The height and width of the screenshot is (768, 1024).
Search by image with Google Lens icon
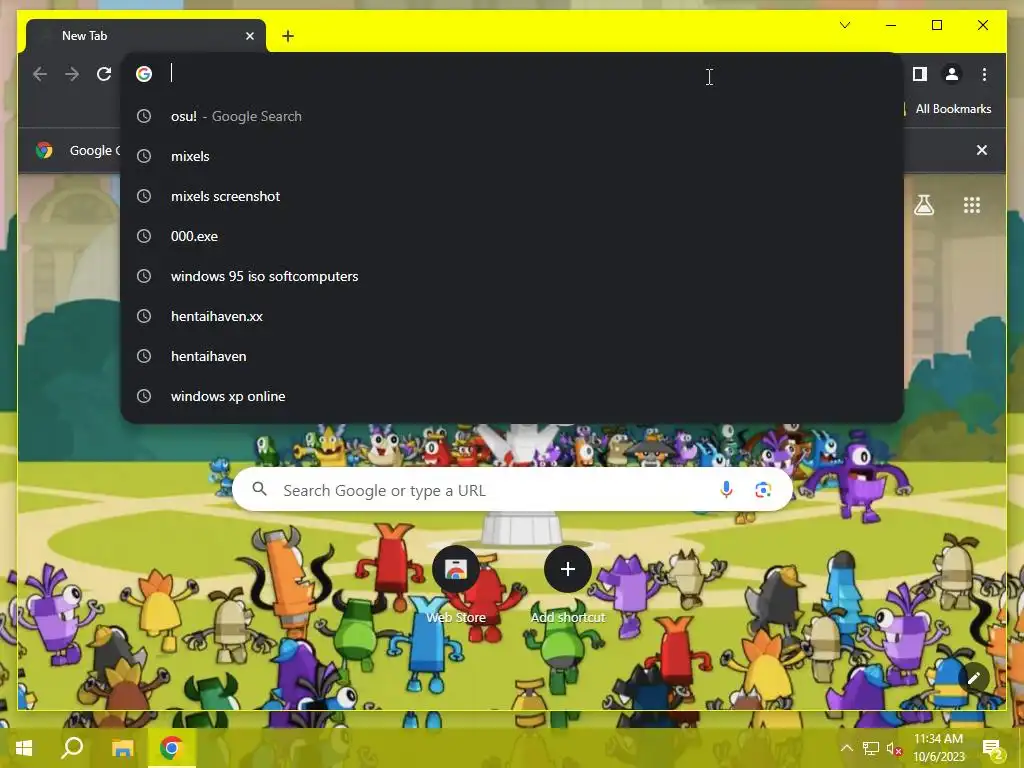pyautogui.click(x=763, y=490)
